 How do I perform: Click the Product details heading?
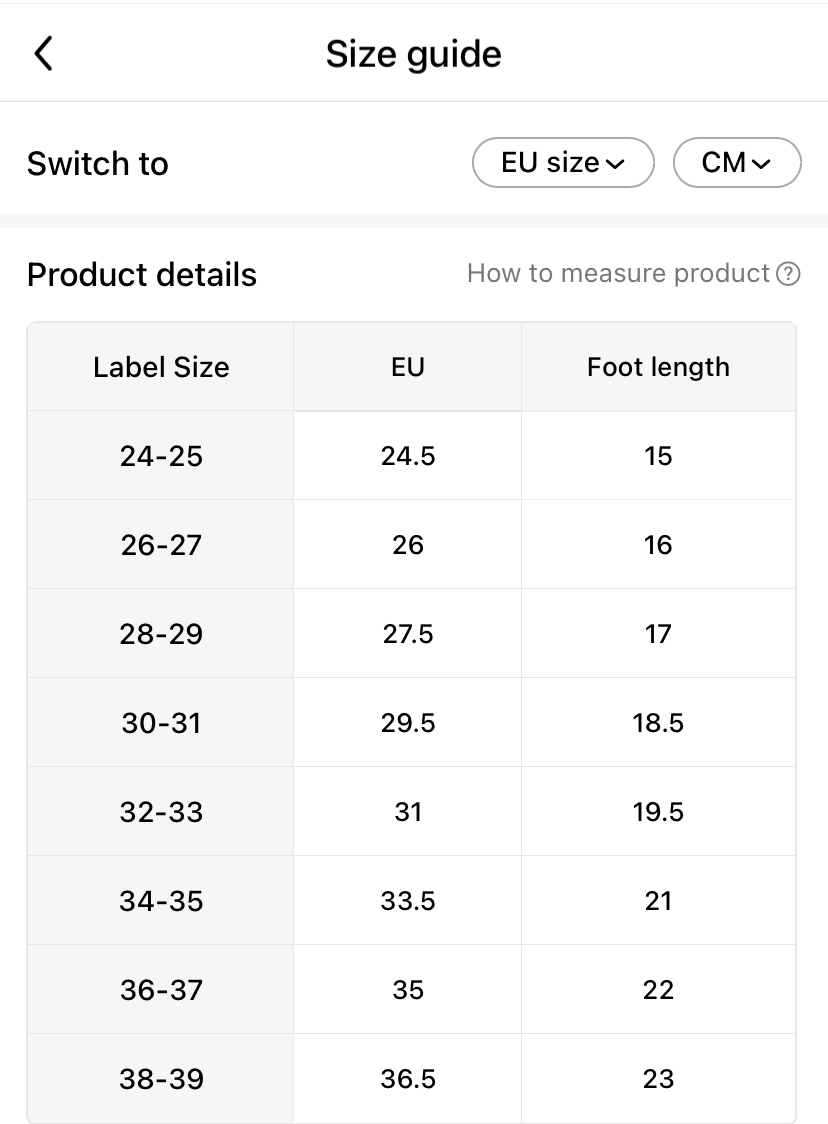pyautogui.click(x=142, y=275)
